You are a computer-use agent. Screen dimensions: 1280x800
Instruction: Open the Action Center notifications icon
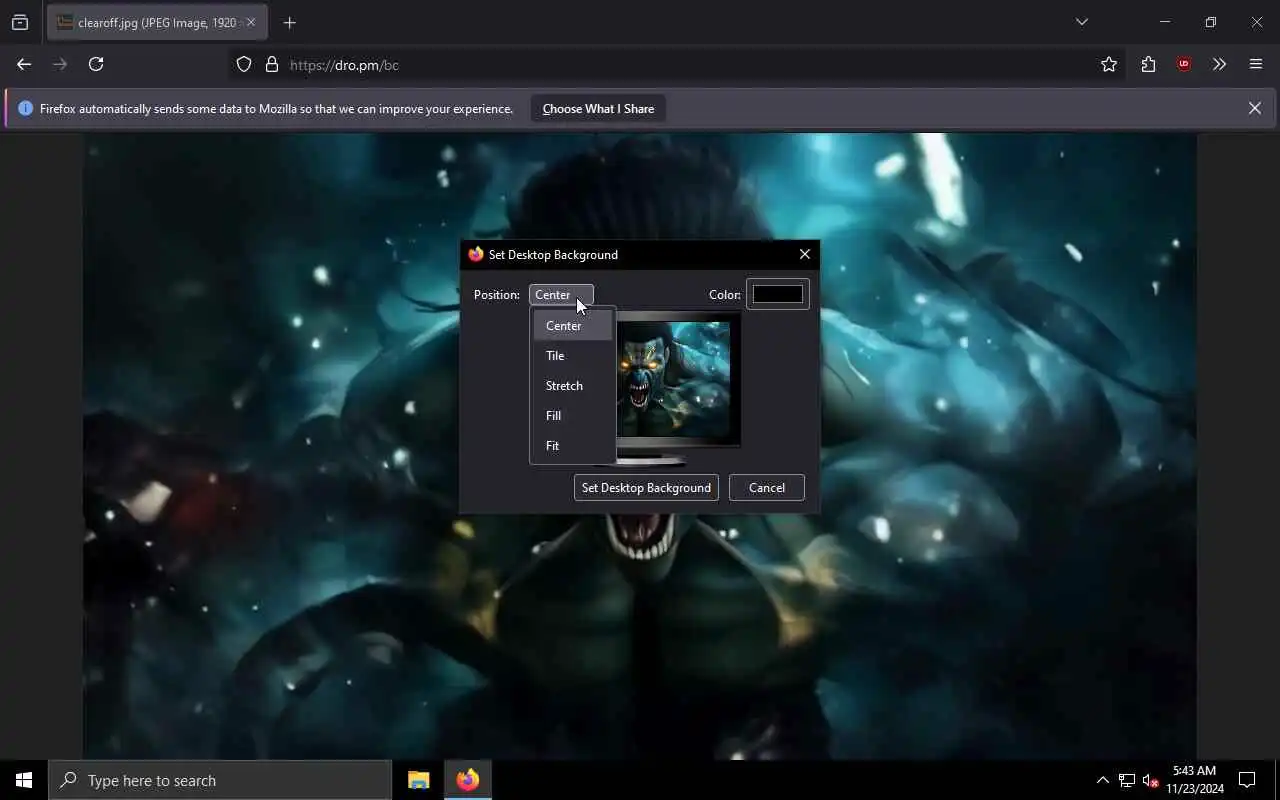1247,780
